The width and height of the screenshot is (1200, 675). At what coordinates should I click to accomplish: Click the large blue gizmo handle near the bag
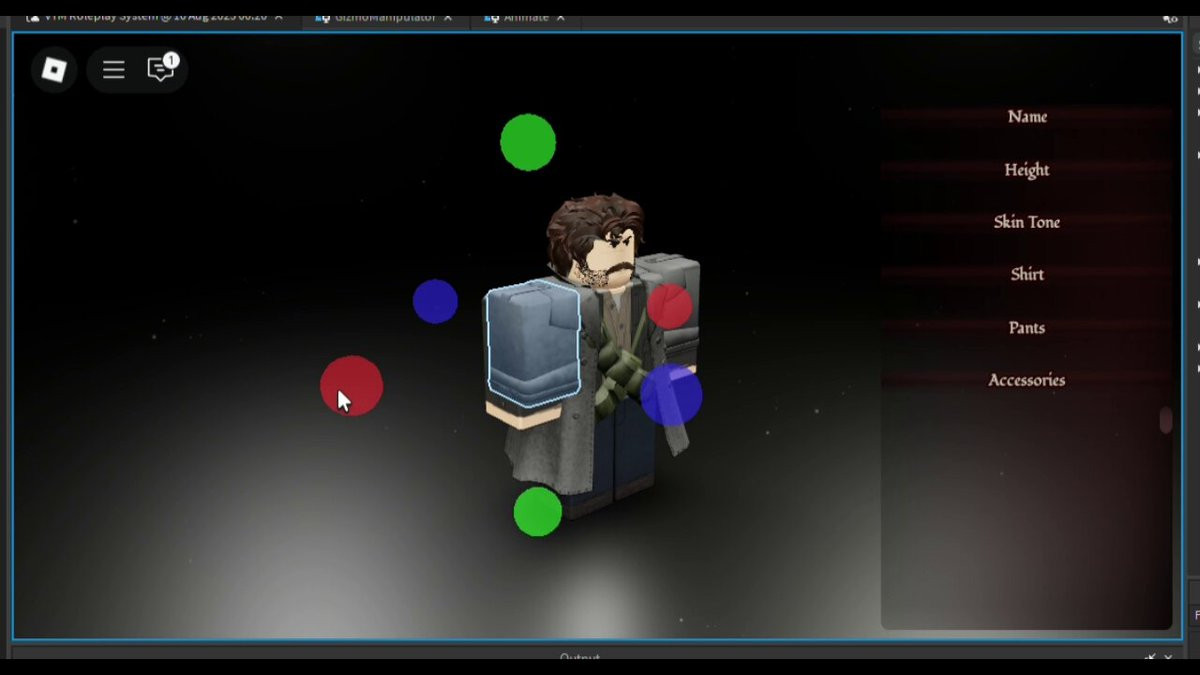click(x=671, y=395)
